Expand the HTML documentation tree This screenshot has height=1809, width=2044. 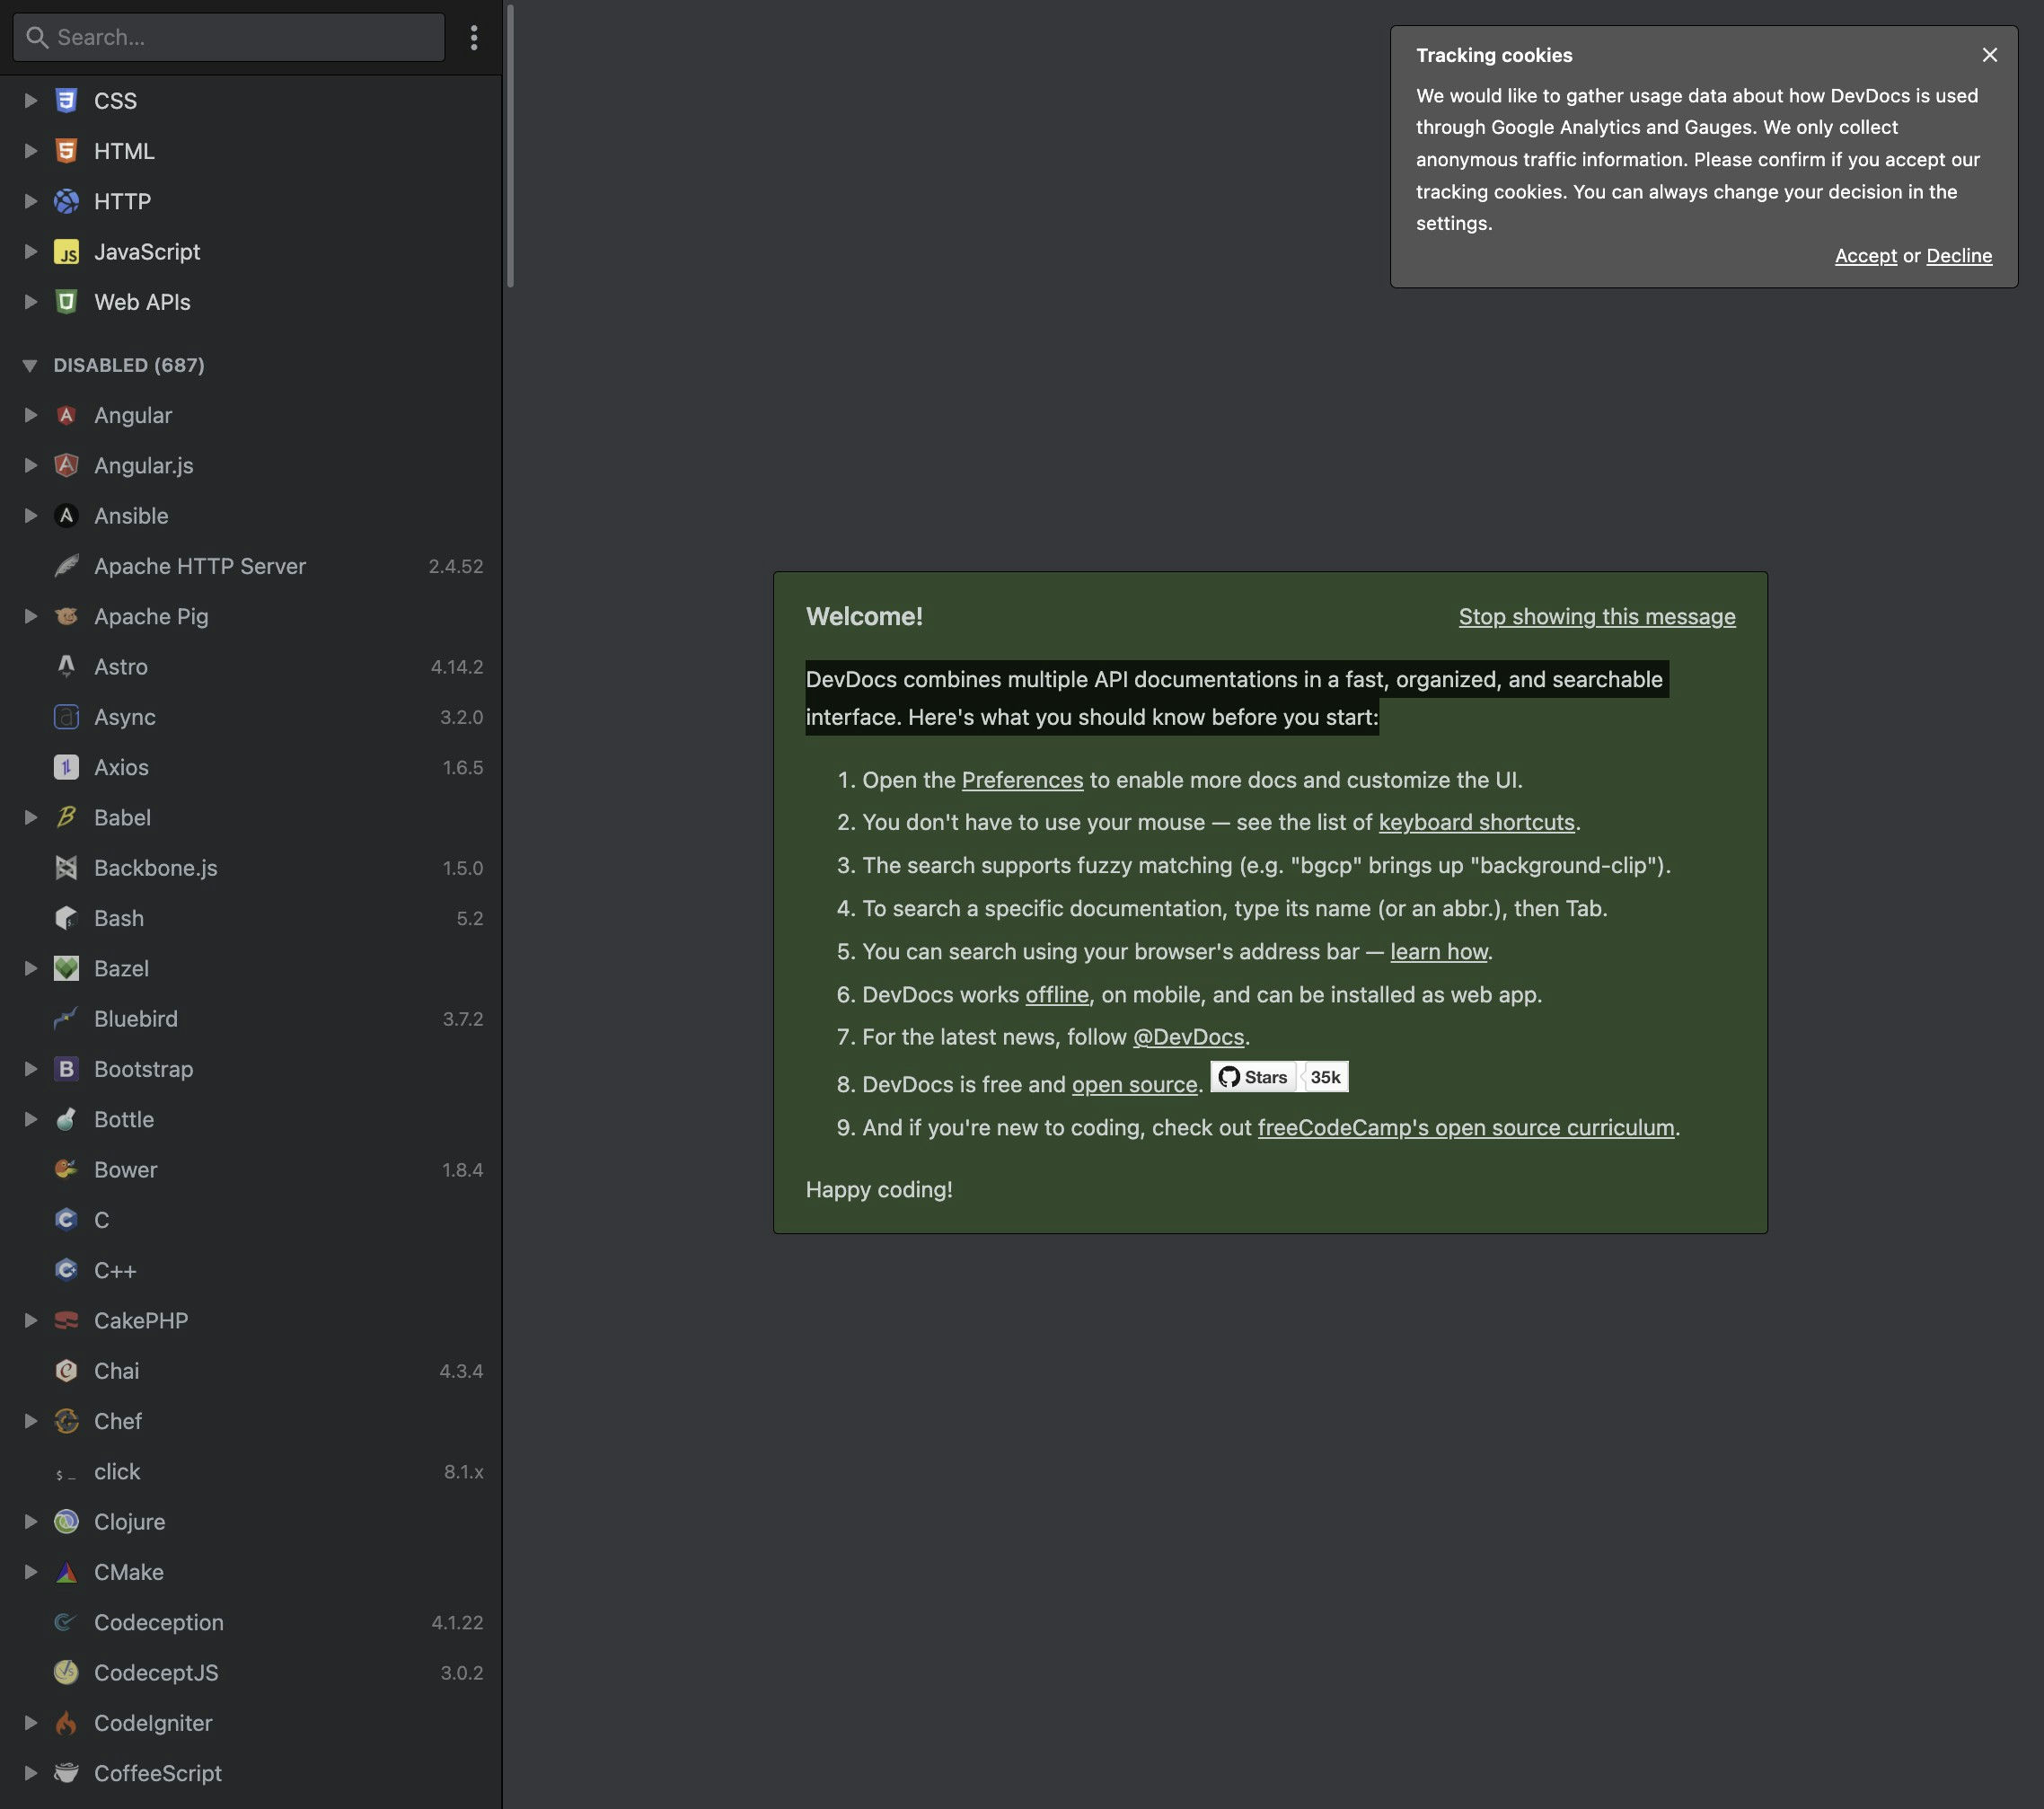[x=31, y=151]
